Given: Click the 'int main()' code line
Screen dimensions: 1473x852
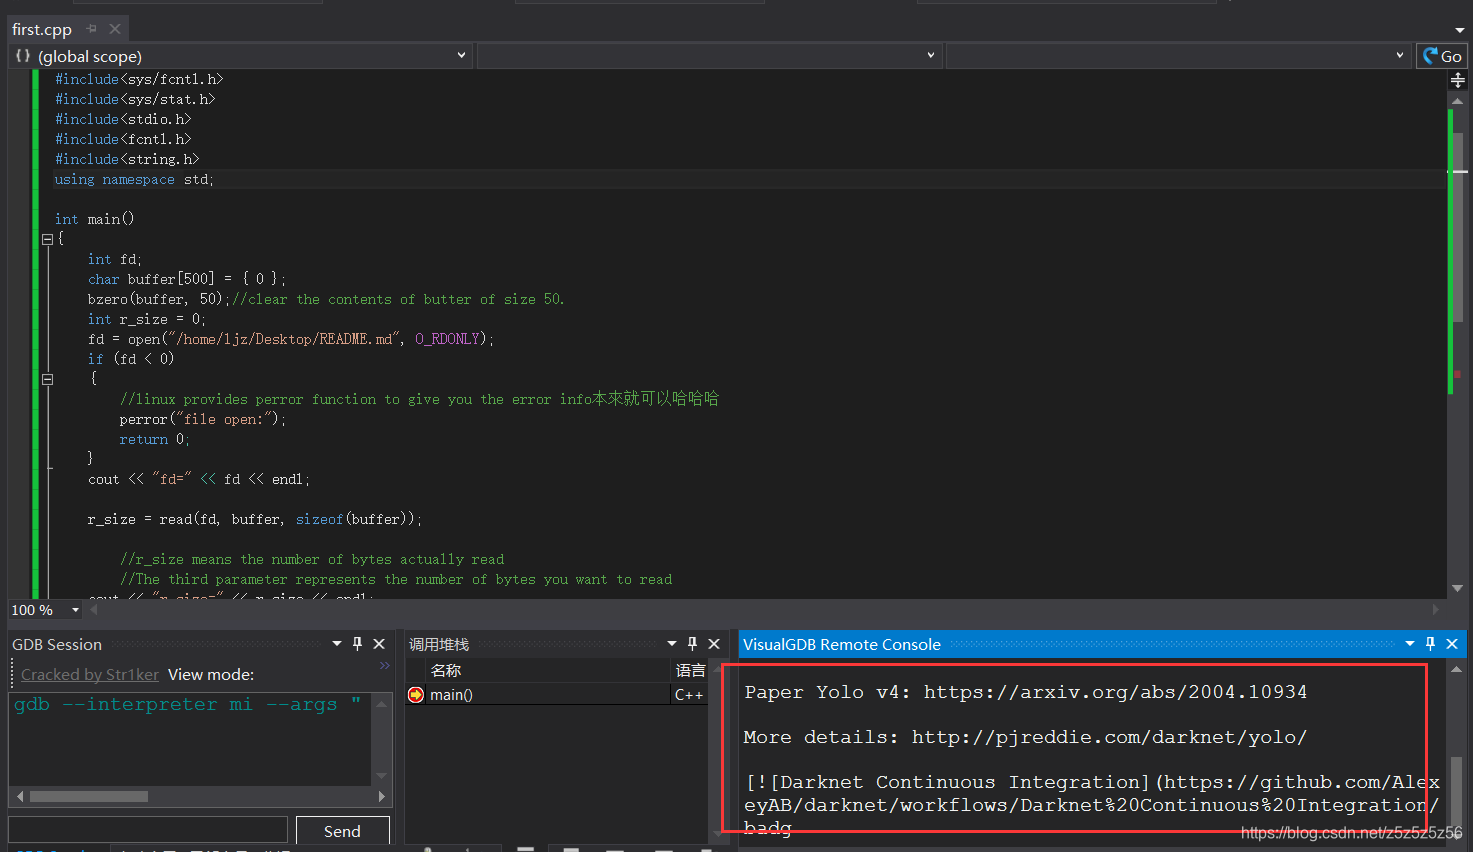Looking at the screenshot, I should tap(94, 219).
